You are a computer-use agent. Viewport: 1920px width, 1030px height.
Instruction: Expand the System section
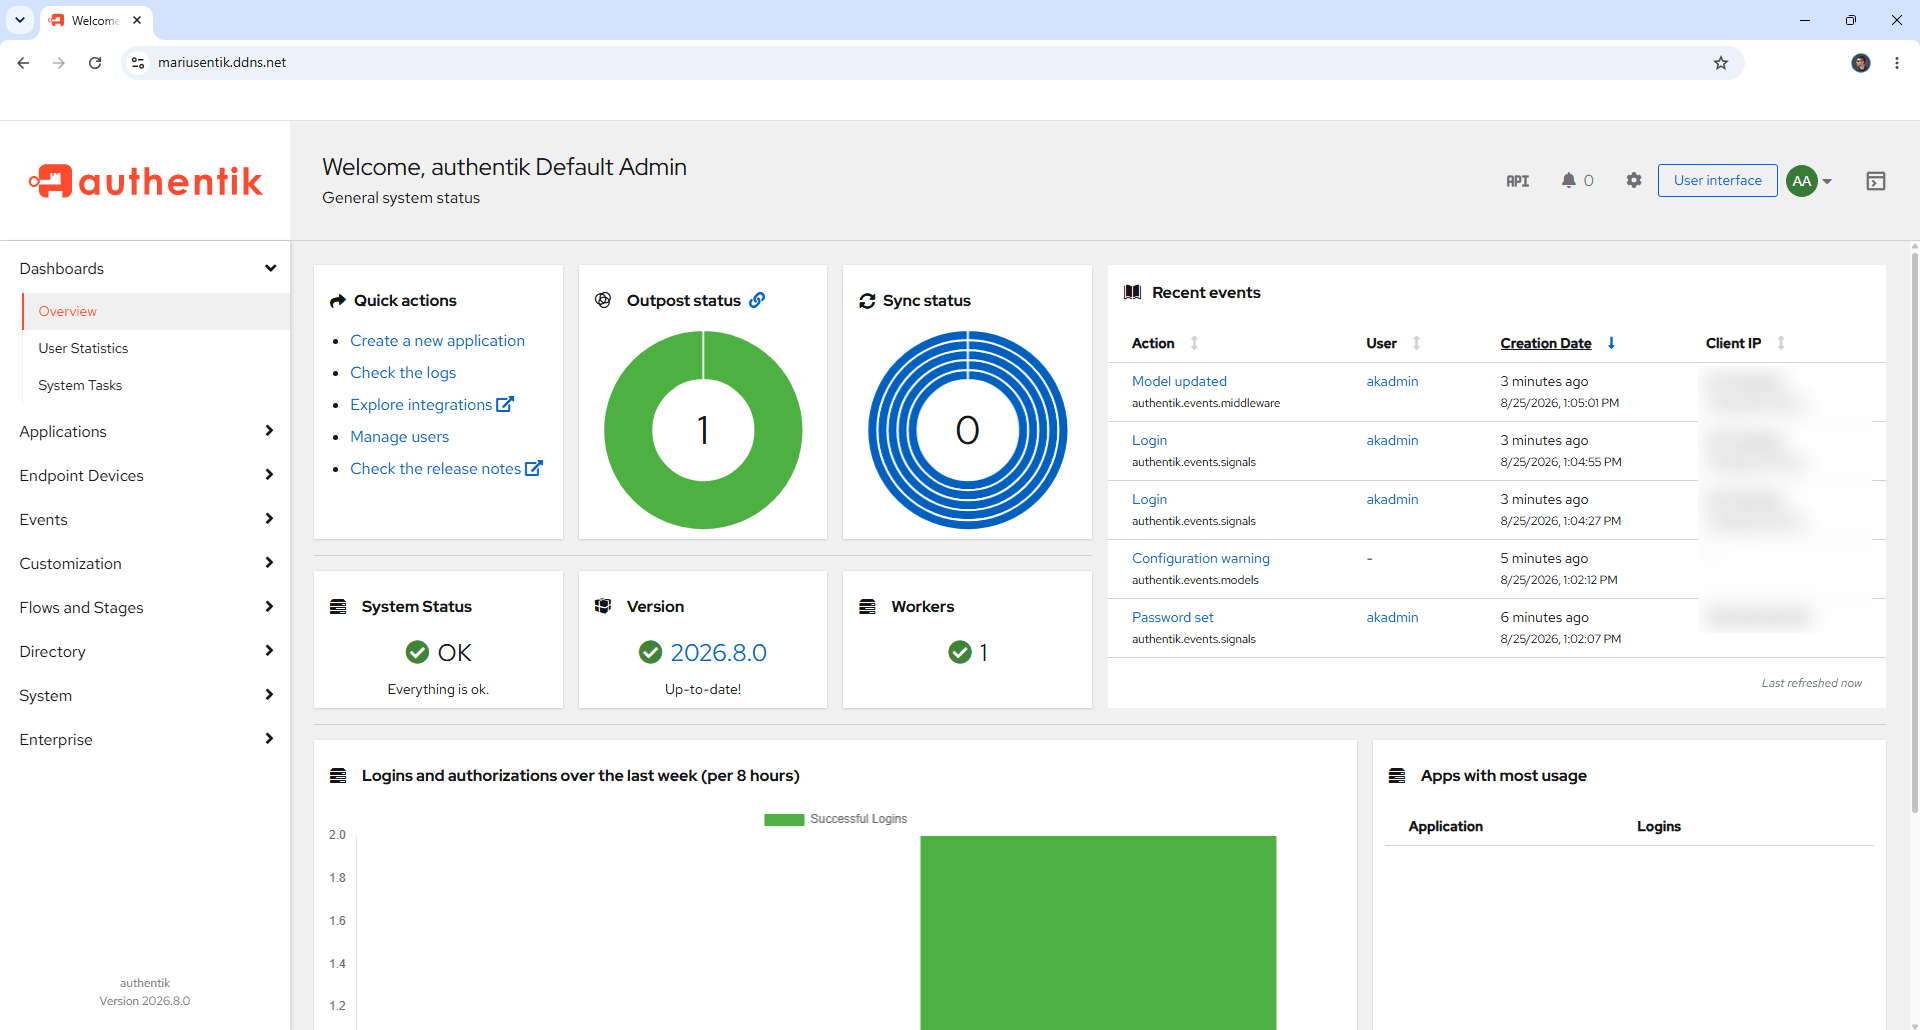point(269,695)
